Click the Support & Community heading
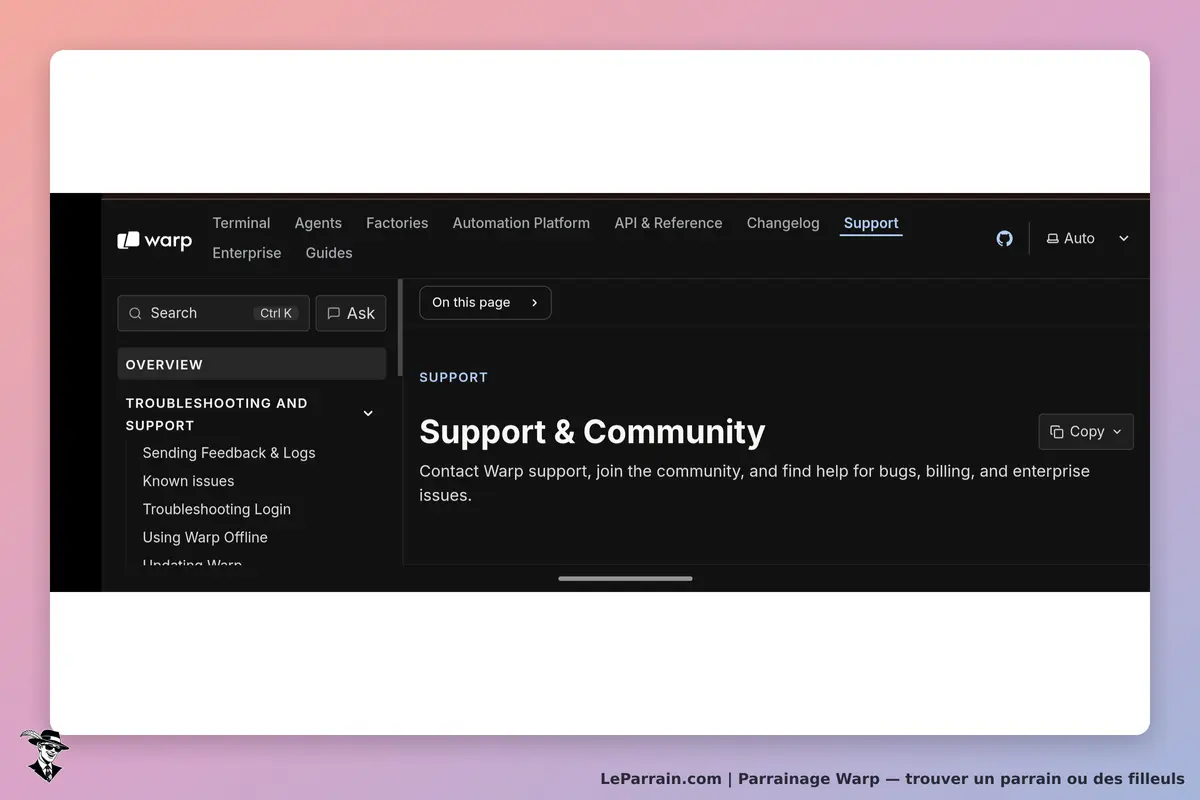1200x800 pixels. click(592, 432)
